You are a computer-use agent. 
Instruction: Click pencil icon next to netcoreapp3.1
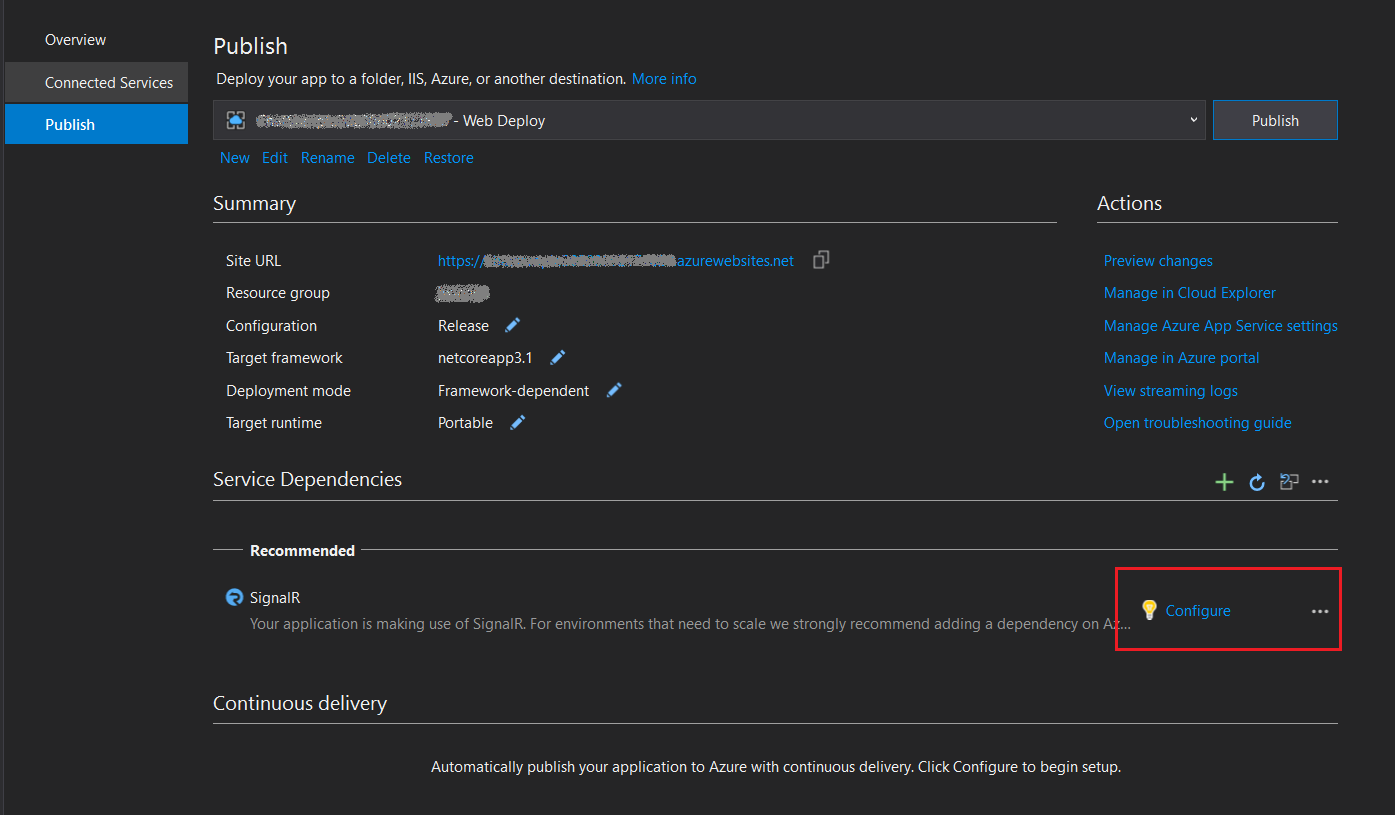click(558, 357)
